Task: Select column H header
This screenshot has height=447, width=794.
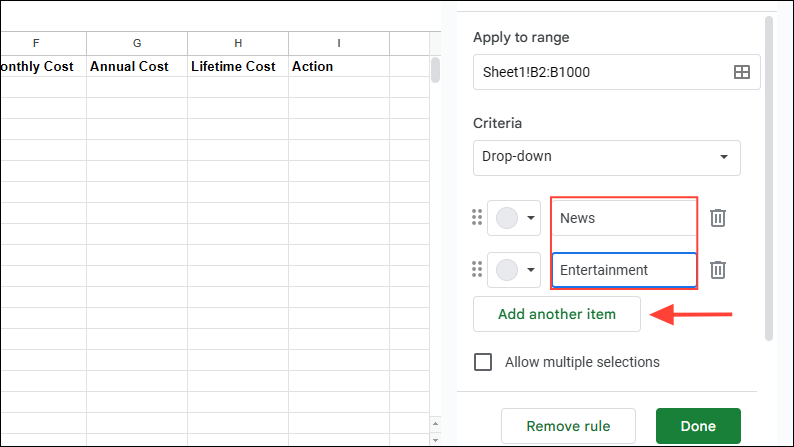Action: [238, 44]
